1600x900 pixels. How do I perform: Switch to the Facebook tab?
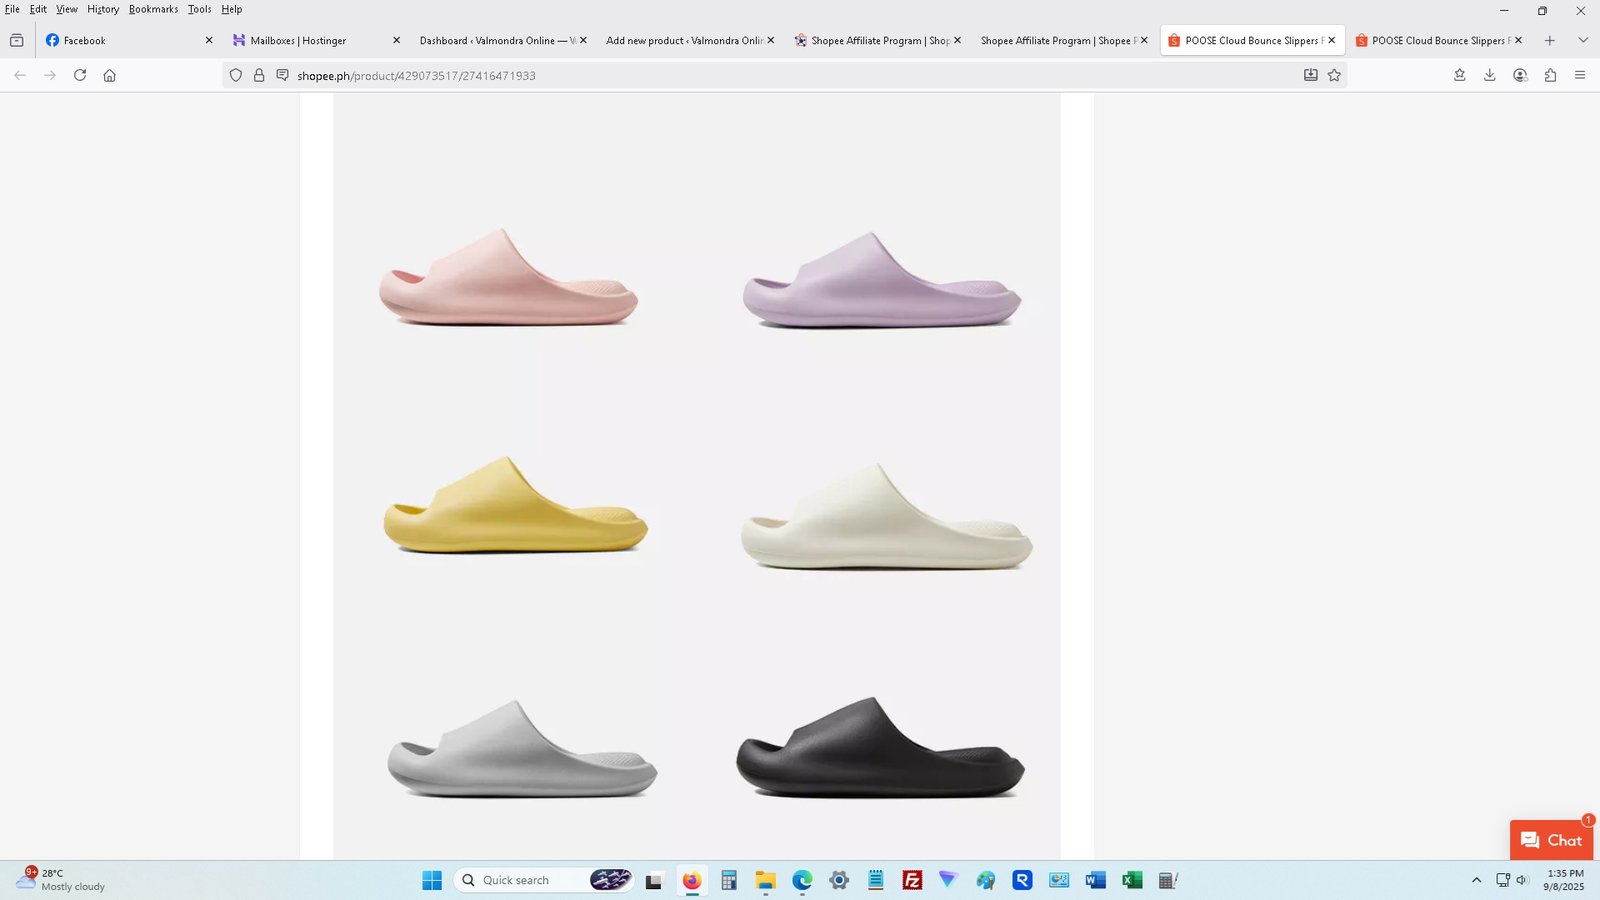click(120, 40)
